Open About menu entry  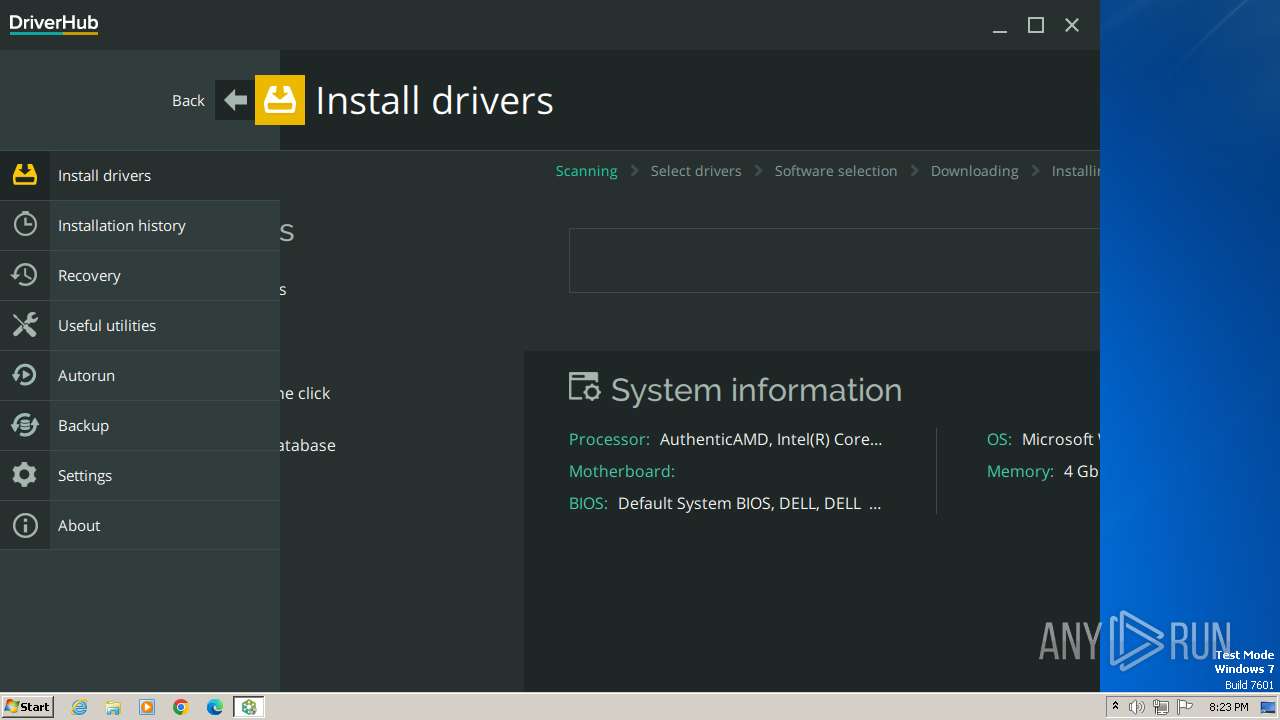click(140, 525)
